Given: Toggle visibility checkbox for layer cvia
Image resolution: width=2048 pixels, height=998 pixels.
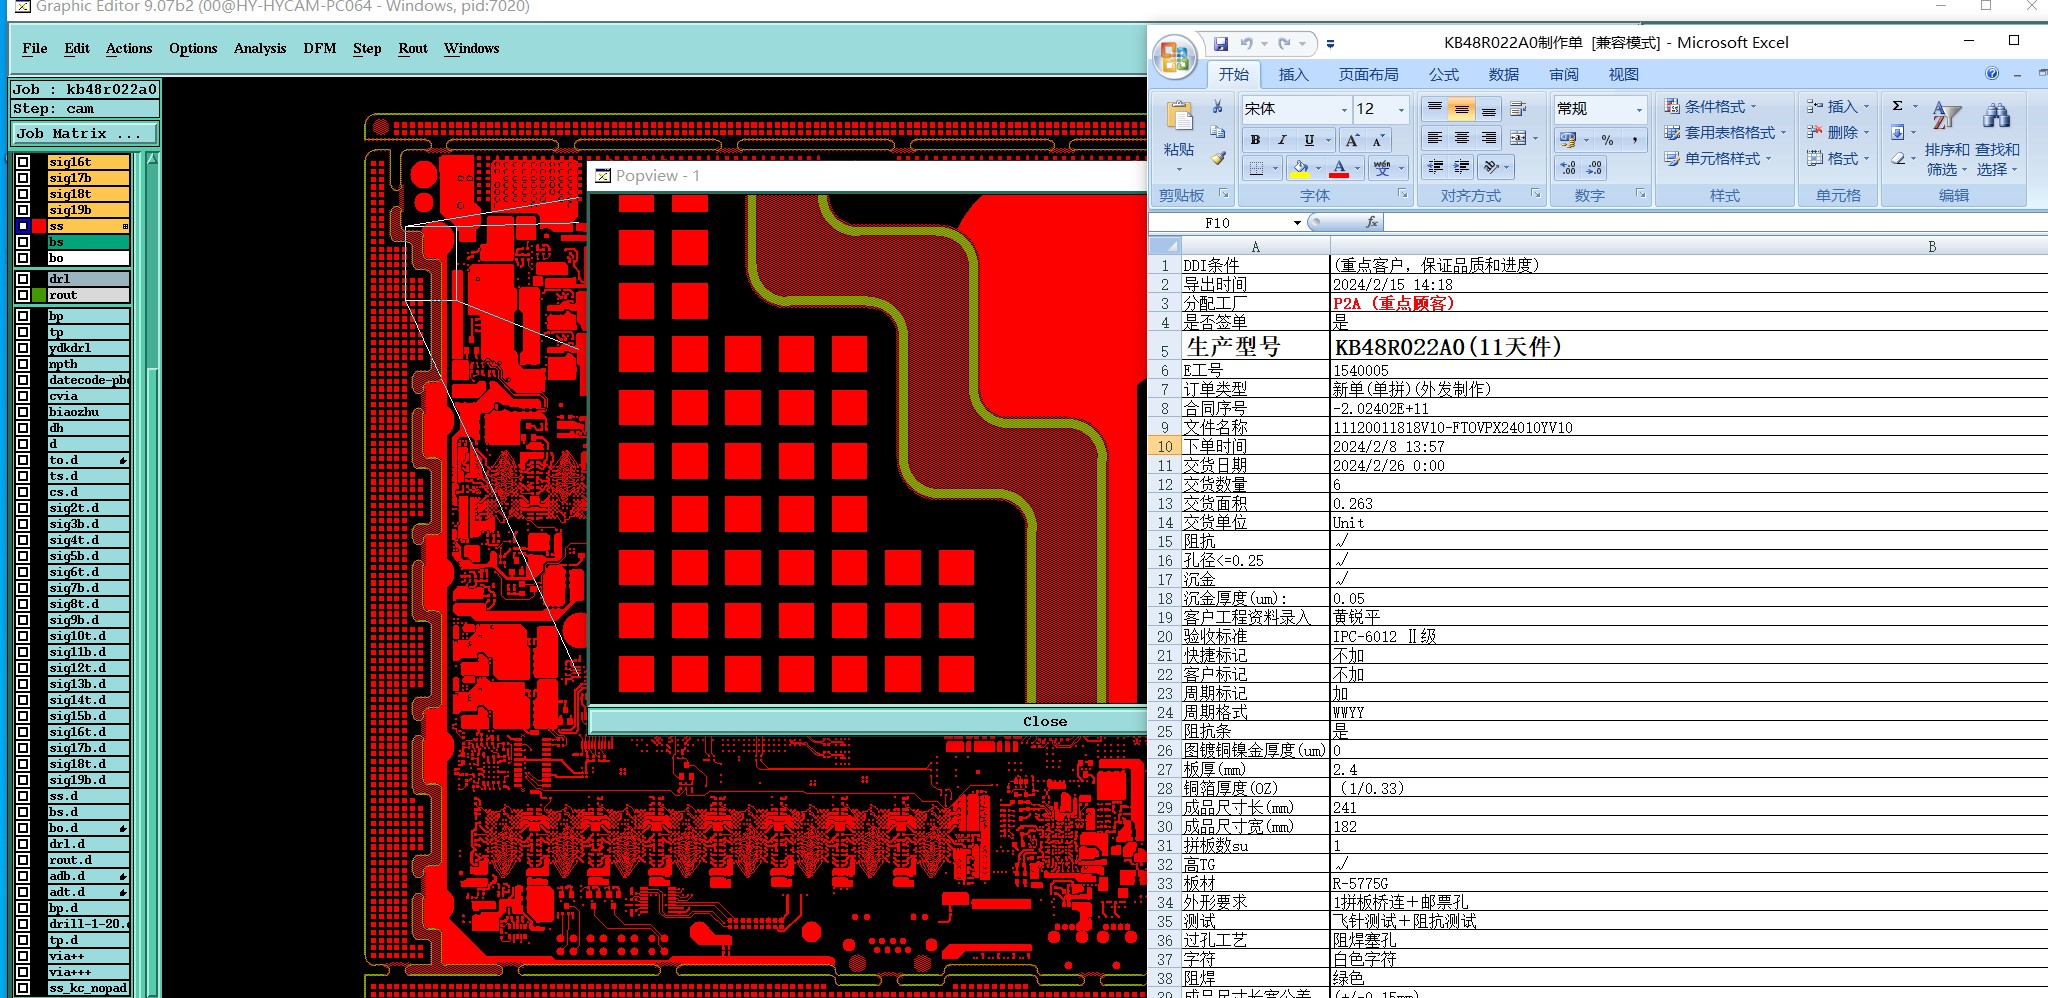Looking at the screenshot, I should tap(23, 396).
